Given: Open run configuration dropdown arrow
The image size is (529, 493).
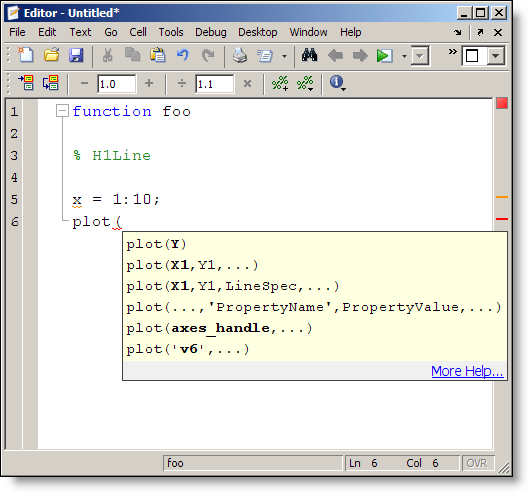Looking at the screenshot, I should 404,56.
